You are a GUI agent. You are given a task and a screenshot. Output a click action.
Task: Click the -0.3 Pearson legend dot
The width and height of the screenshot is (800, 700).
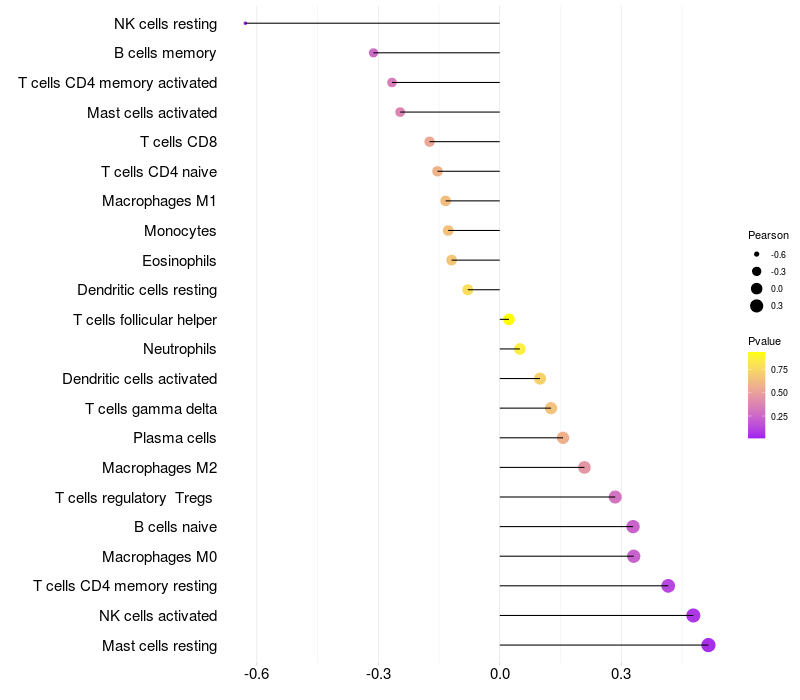click(x=757, y=271)
